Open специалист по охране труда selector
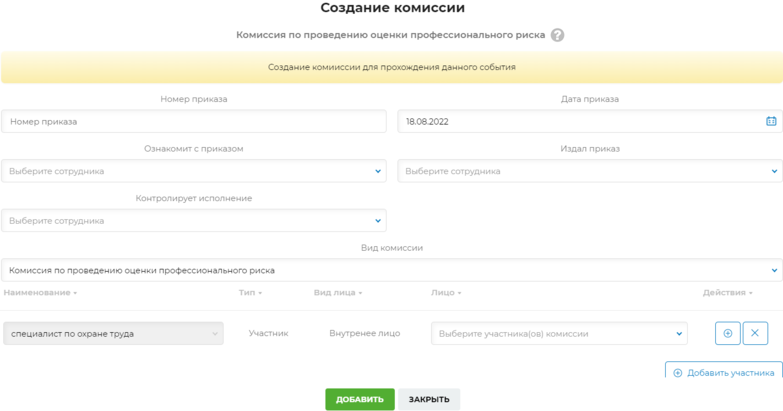The height and width of the screenshot is (411, 783). [113, 333]
